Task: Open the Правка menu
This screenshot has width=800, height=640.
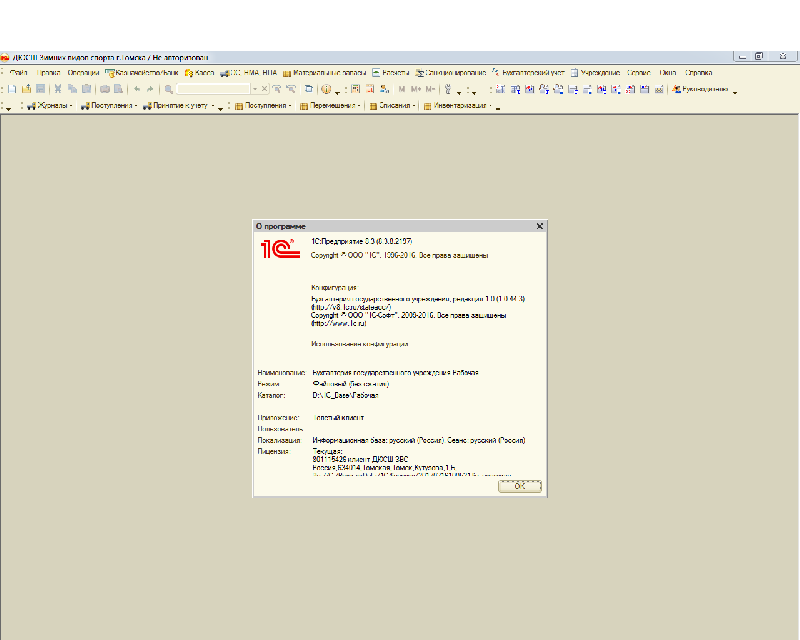Action: (x=48, y=72)
